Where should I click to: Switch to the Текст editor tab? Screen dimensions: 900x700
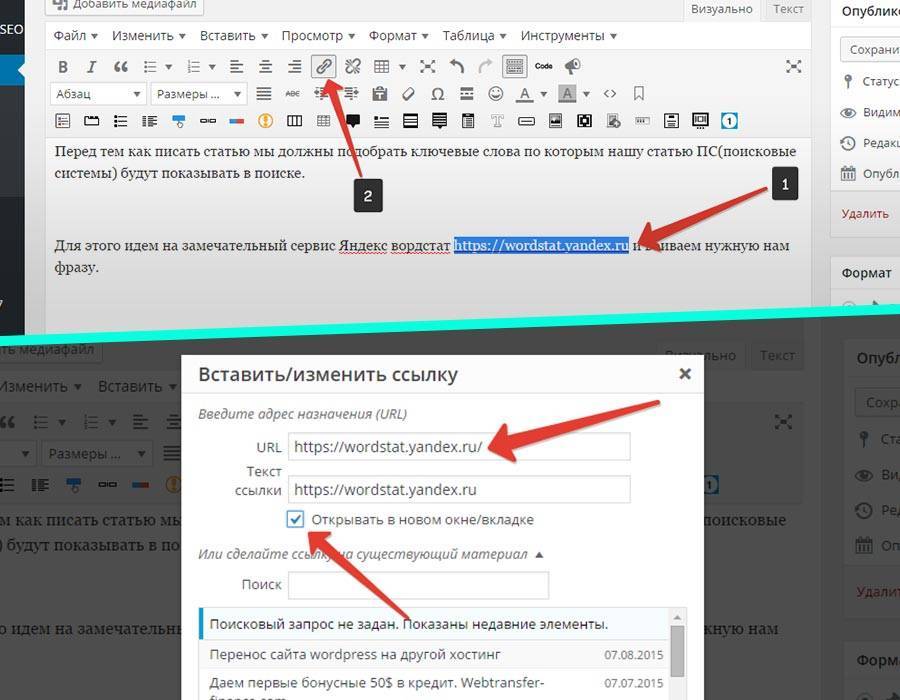(x=788, y=9)
